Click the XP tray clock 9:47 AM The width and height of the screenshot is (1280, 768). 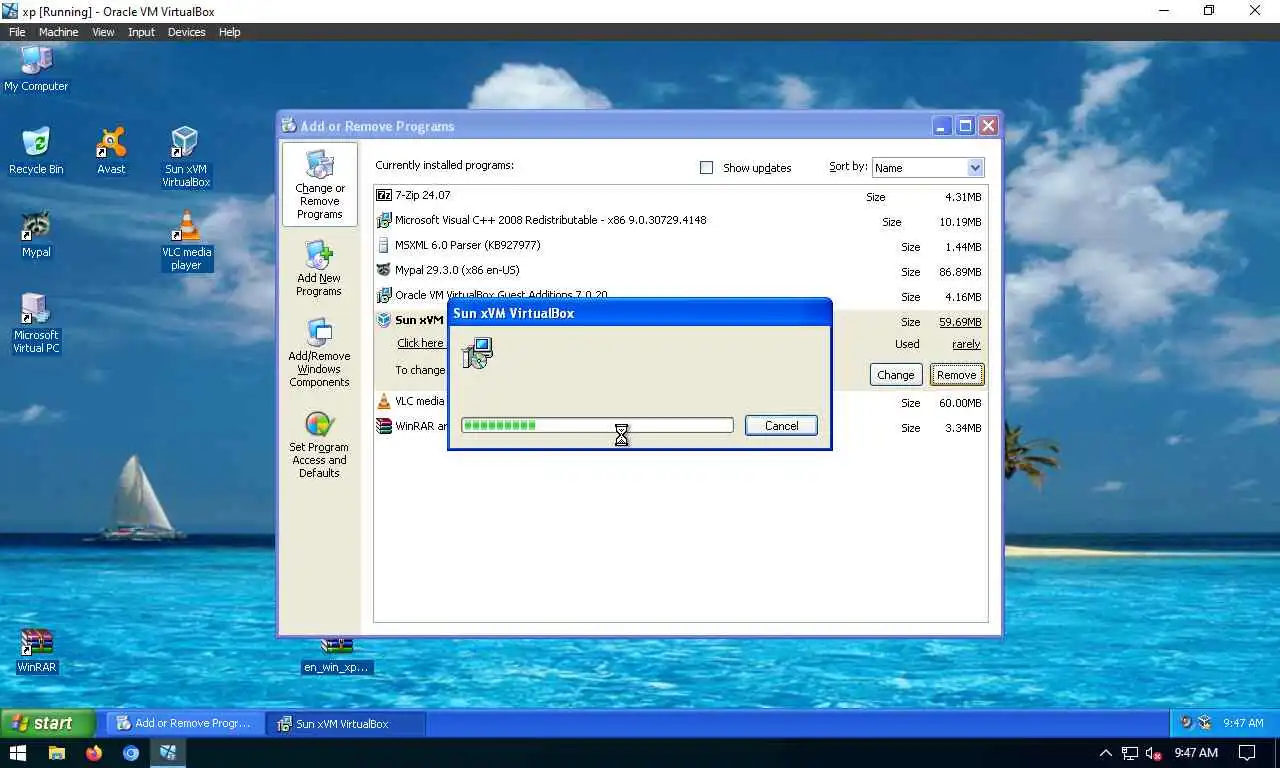1243,723
